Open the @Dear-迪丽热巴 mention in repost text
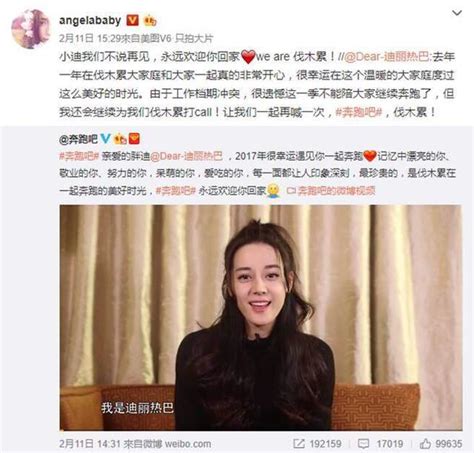The height and width of the screenshot is (453, 474). pyautogui.click(x=387, y=57)
